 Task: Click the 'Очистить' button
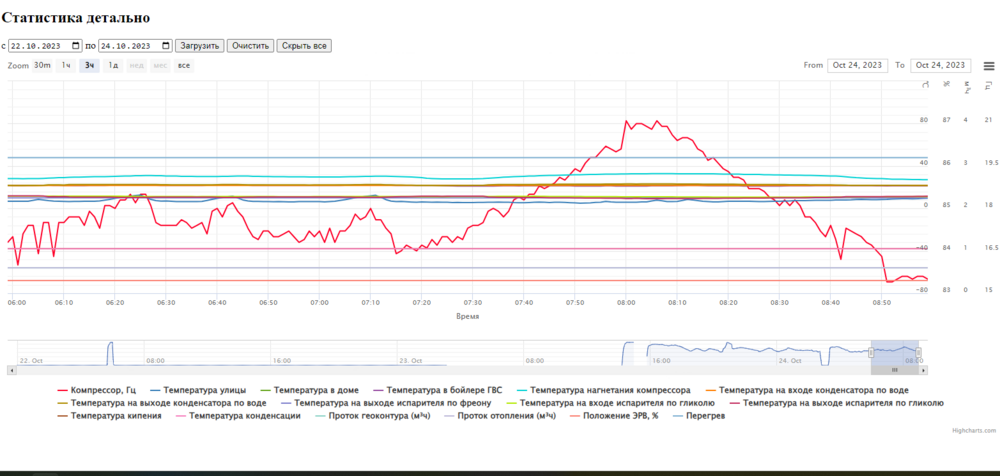250,46
